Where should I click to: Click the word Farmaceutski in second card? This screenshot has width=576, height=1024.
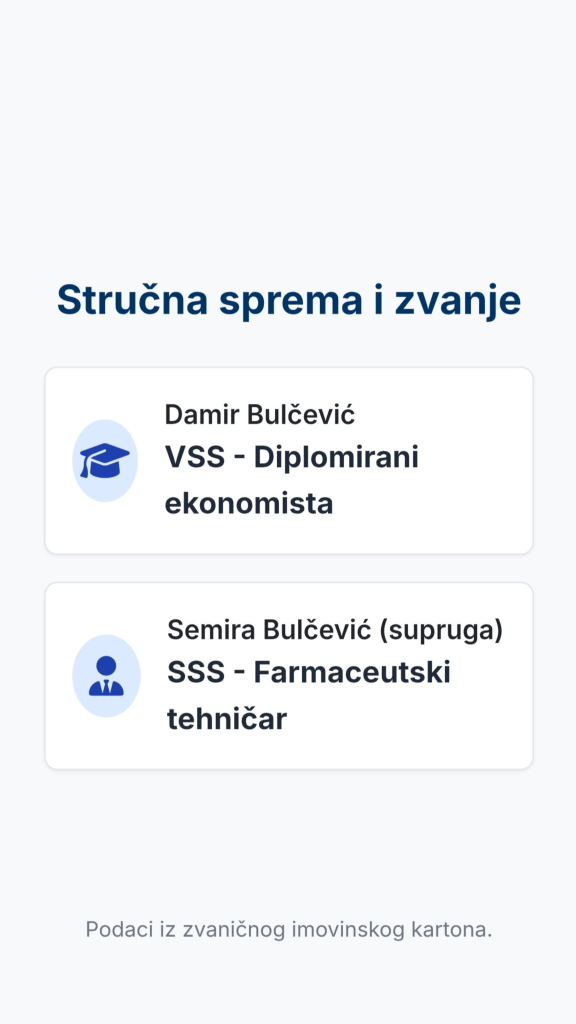[x=352, y=672]
